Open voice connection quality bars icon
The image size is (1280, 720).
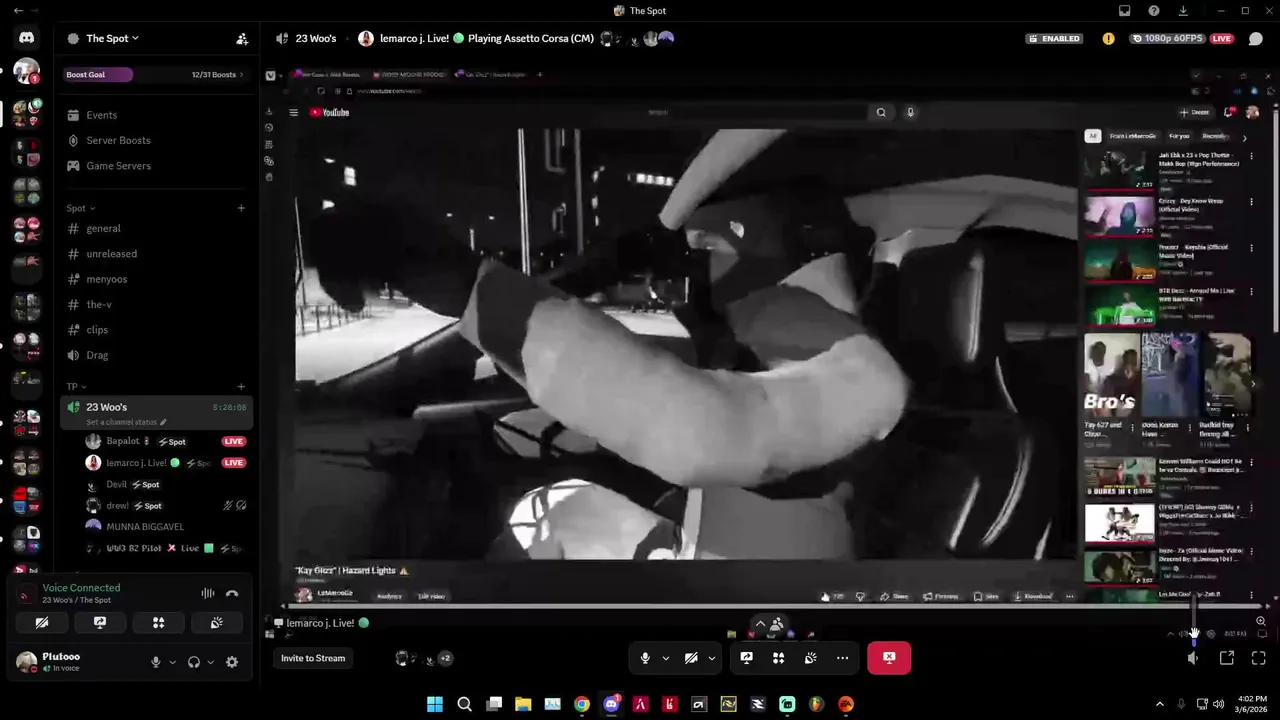coord(208,593)
